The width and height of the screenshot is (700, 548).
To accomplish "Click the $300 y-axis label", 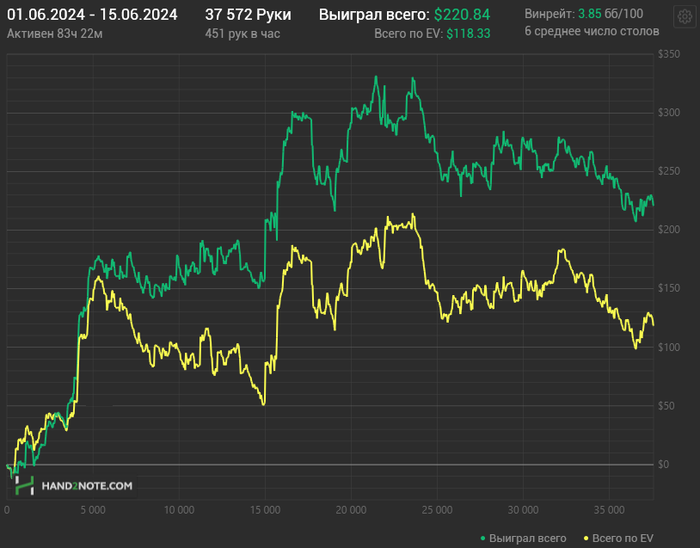I will 669,112.
